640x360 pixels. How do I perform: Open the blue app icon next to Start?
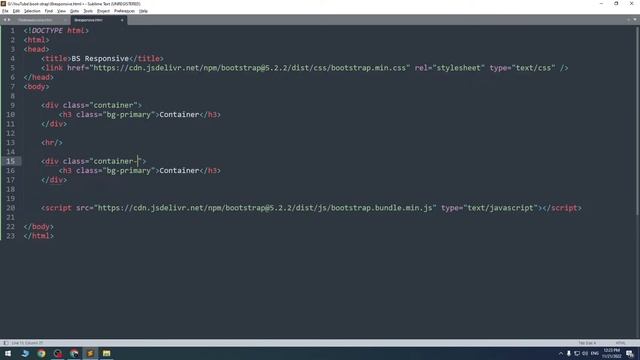[x=24, y=353]
